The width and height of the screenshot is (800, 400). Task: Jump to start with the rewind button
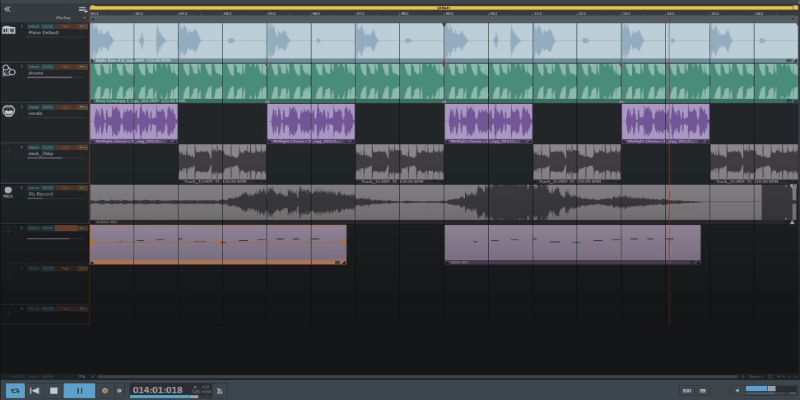point(35,390)
